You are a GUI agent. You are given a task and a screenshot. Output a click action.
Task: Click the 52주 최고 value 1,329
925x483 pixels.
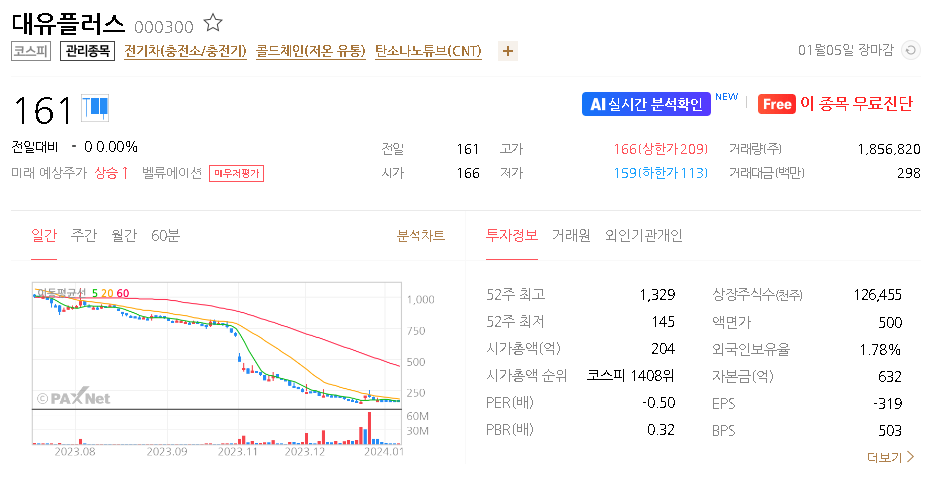pyautogui.click(x=657, y=294)
